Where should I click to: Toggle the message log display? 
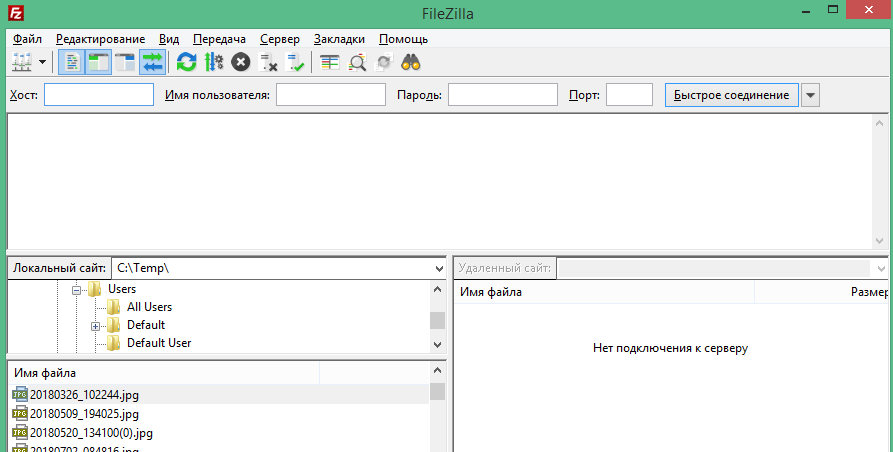coord(72,62)
